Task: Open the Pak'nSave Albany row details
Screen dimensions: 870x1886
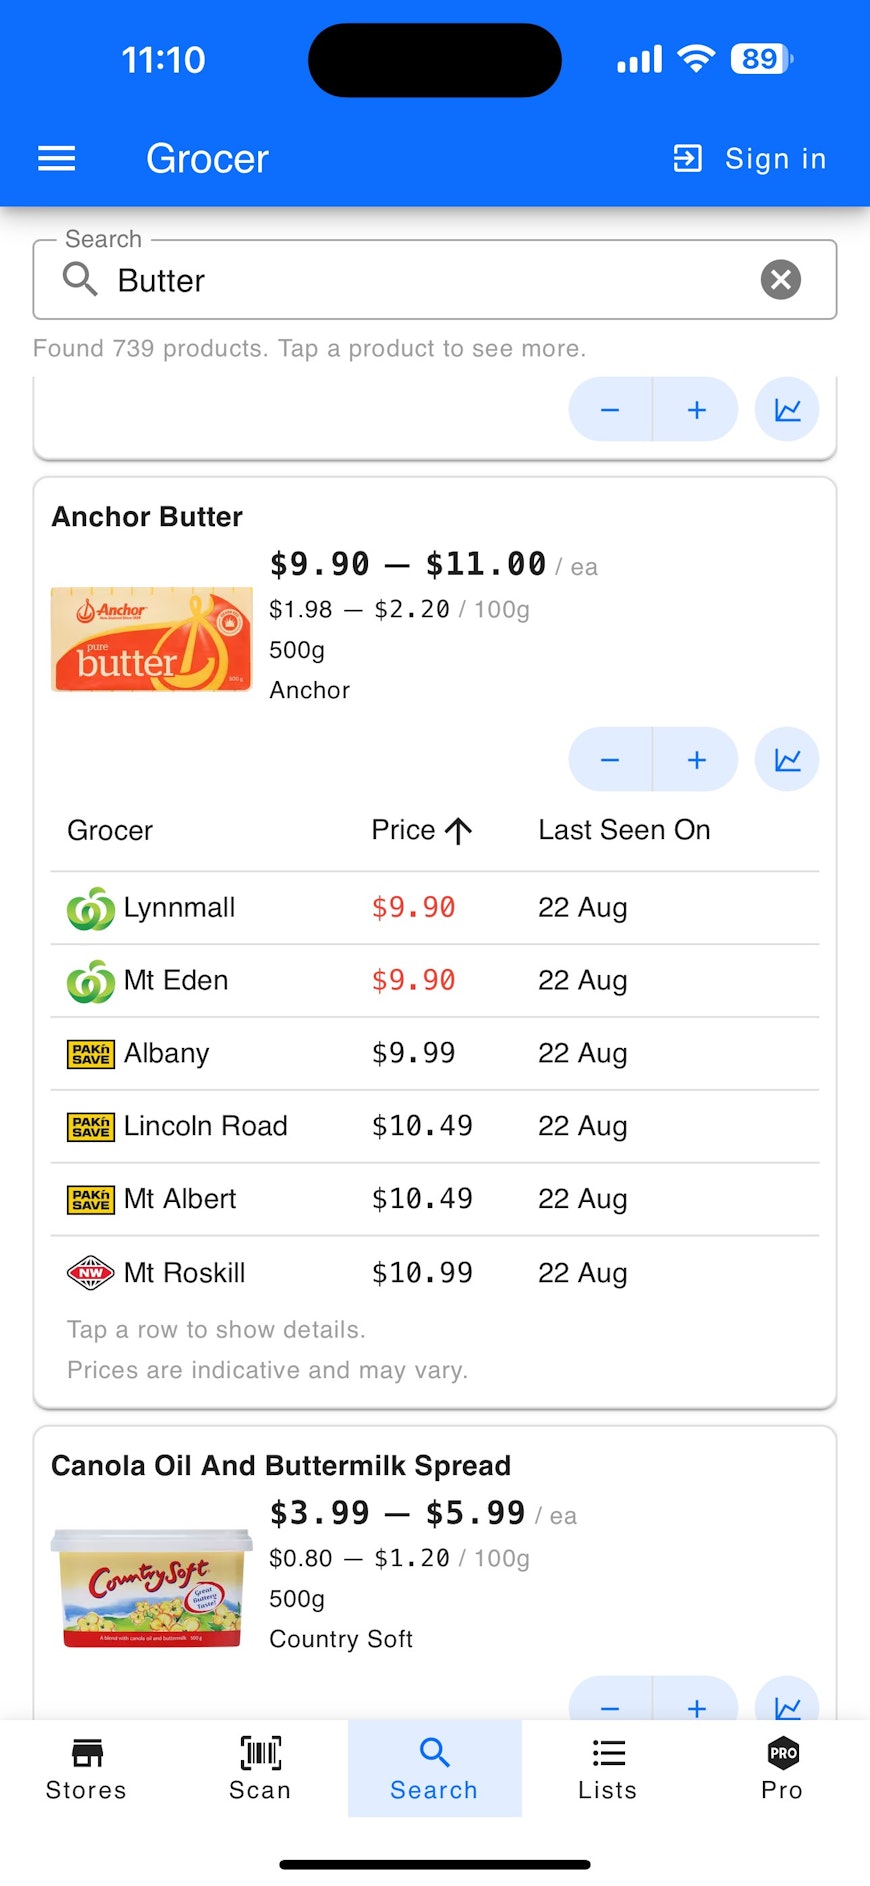Action: (434, 1053)
